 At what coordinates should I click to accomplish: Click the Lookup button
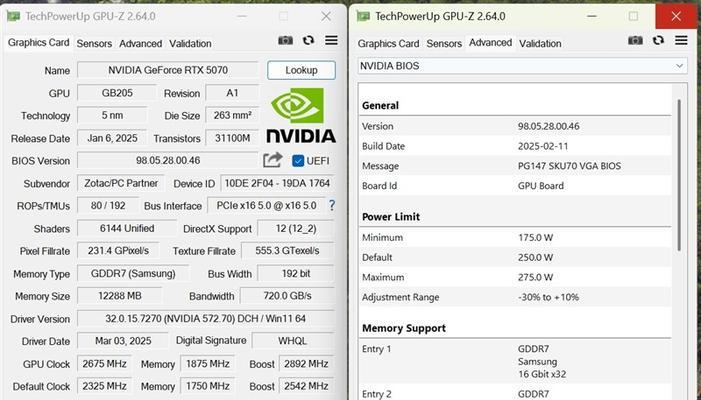coord(301,70)
